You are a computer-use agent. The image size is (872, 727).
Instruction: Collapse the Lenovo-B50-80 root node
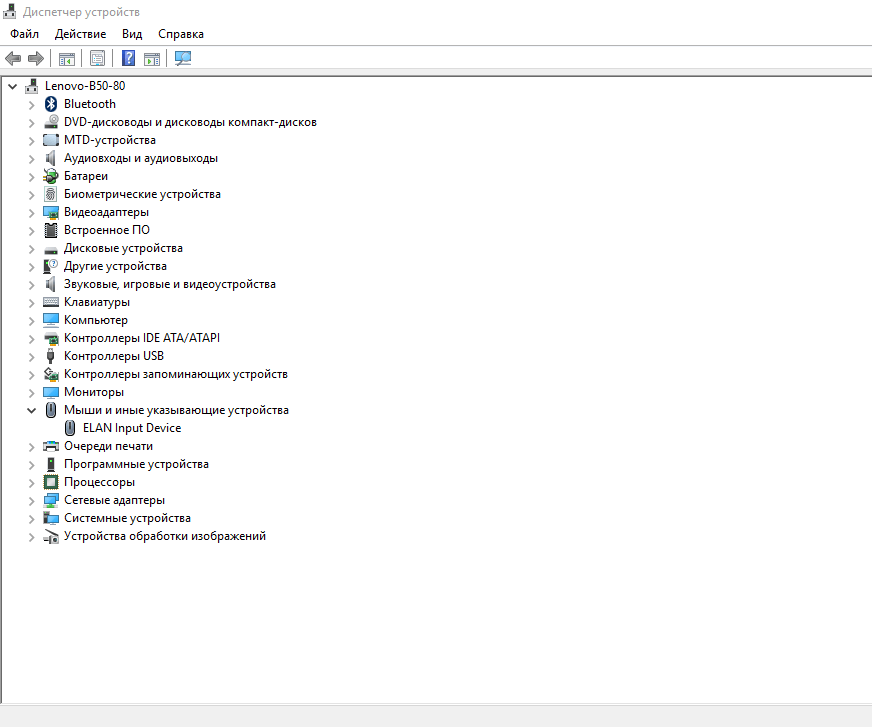12,86
